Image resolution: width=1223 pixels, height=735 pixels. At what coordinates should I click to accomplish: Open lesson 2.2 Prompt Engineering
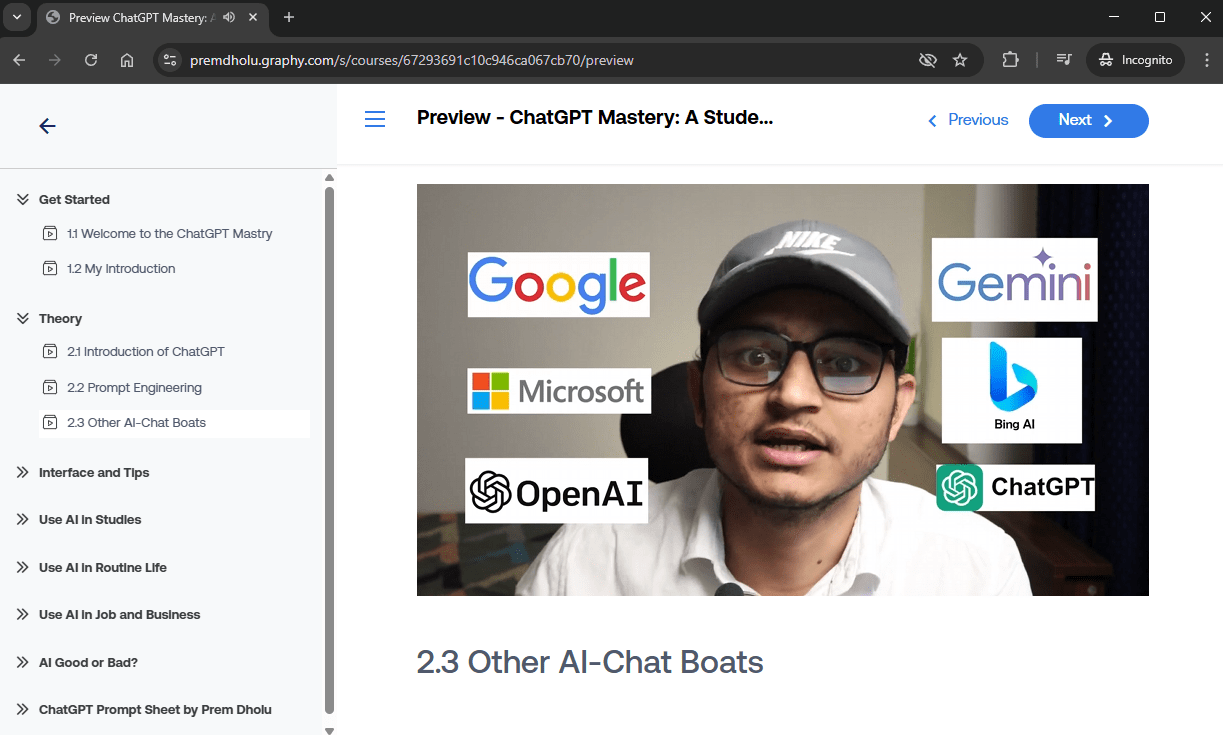(x=134, y=387)
